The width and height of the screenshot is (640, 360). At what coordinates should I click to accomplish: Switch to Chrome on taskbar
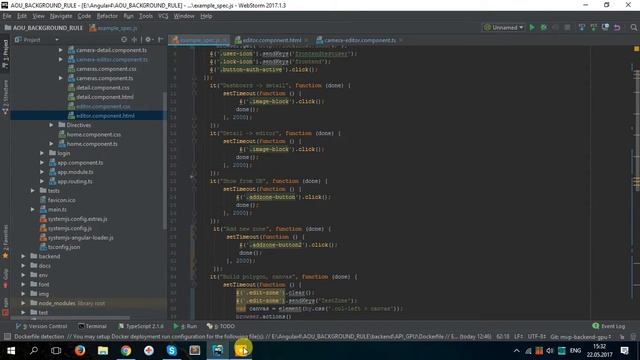pyautogui.click(x=126, y=351)
